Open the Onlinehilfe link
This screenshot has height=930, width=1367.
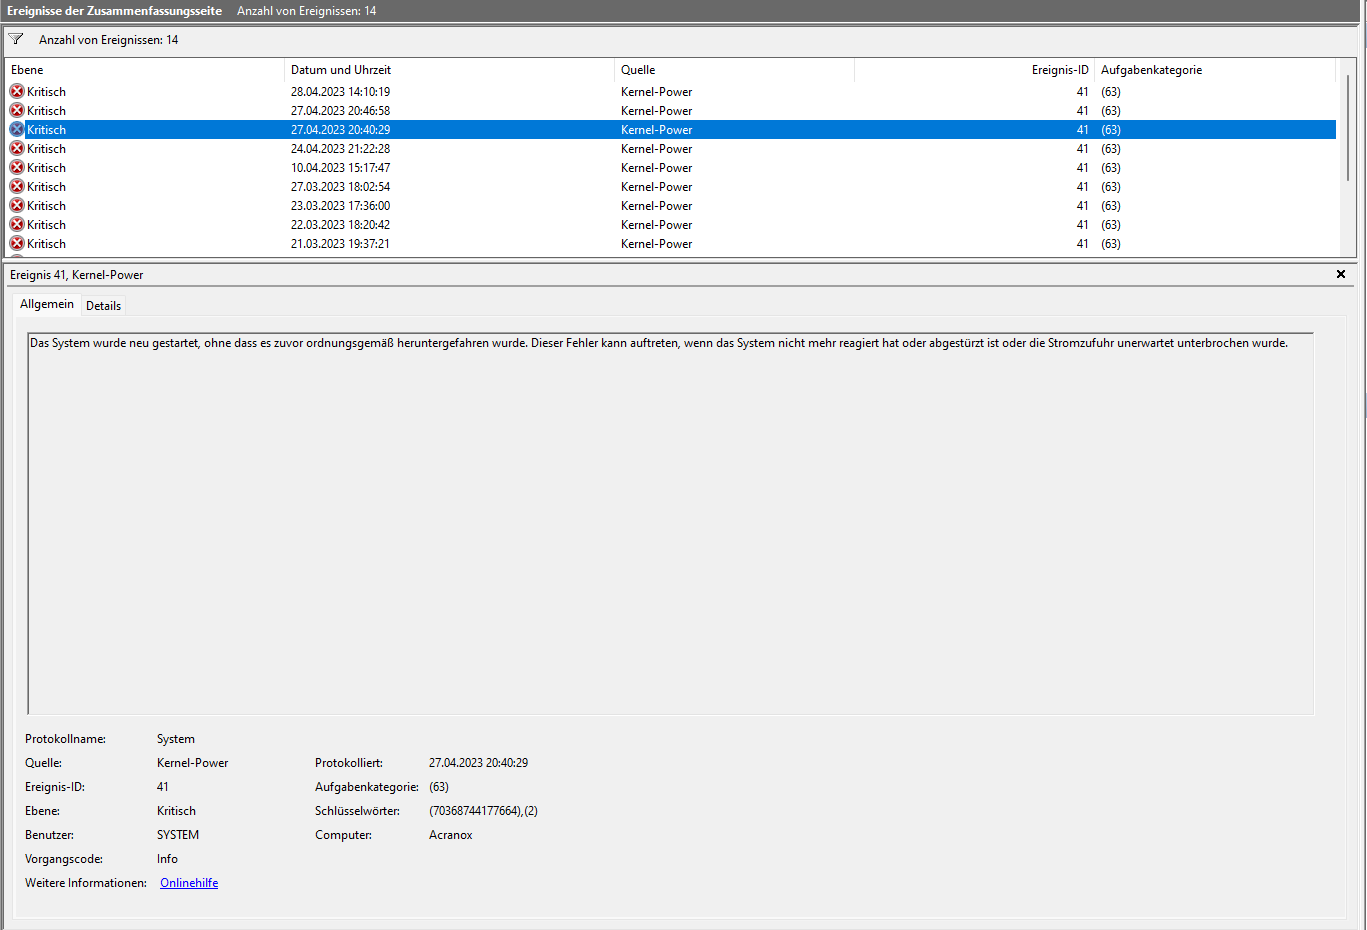point(189,883)
